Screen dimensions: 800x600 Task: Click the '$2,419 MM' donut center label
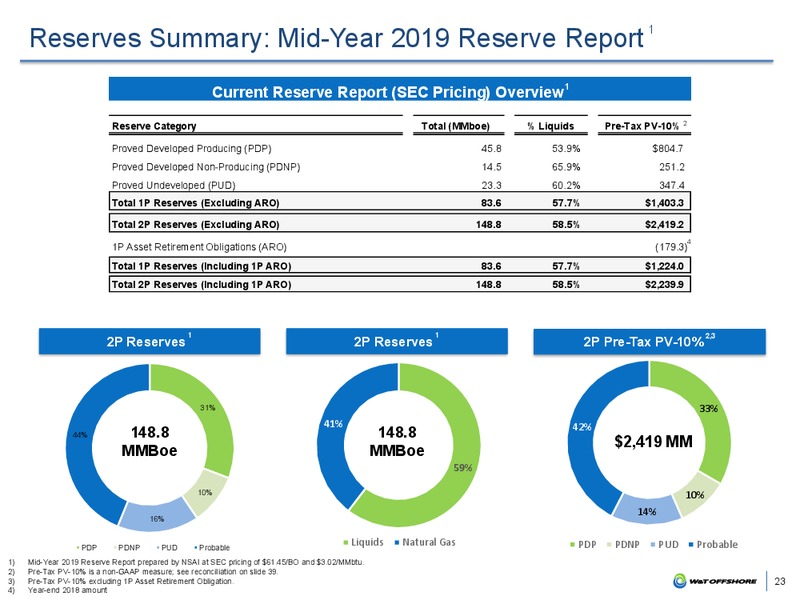tap(653, 441)
